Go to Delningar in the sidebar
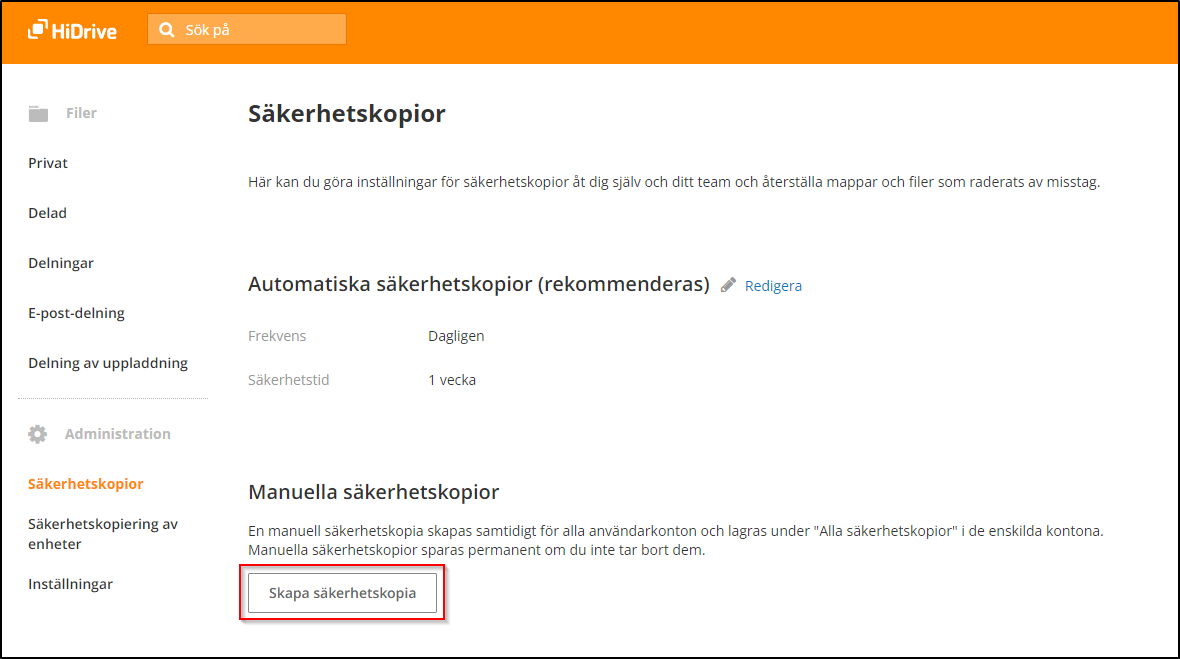 (61, 263)
